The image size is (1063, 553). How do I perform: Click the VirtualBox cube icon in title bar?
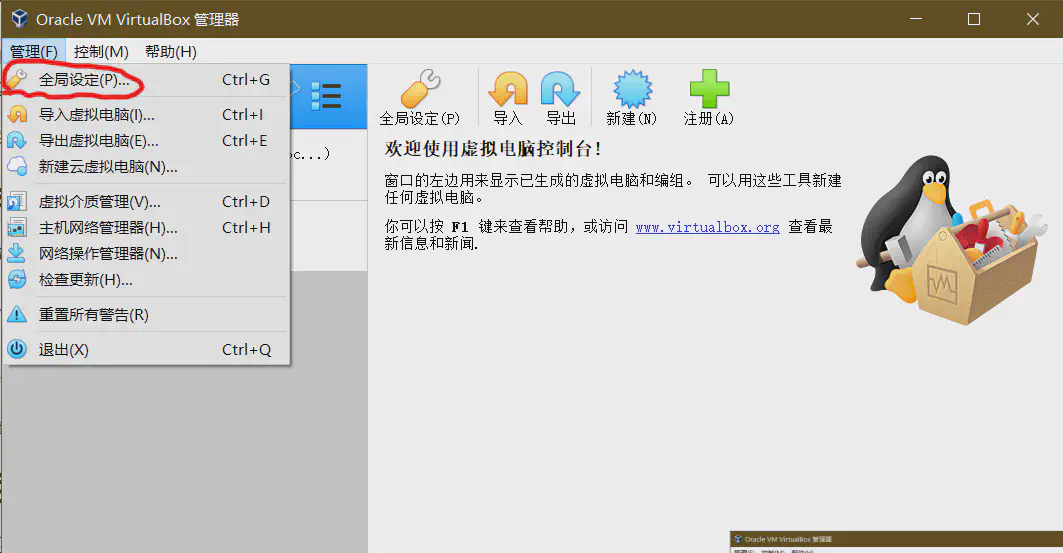coord(20,19)
